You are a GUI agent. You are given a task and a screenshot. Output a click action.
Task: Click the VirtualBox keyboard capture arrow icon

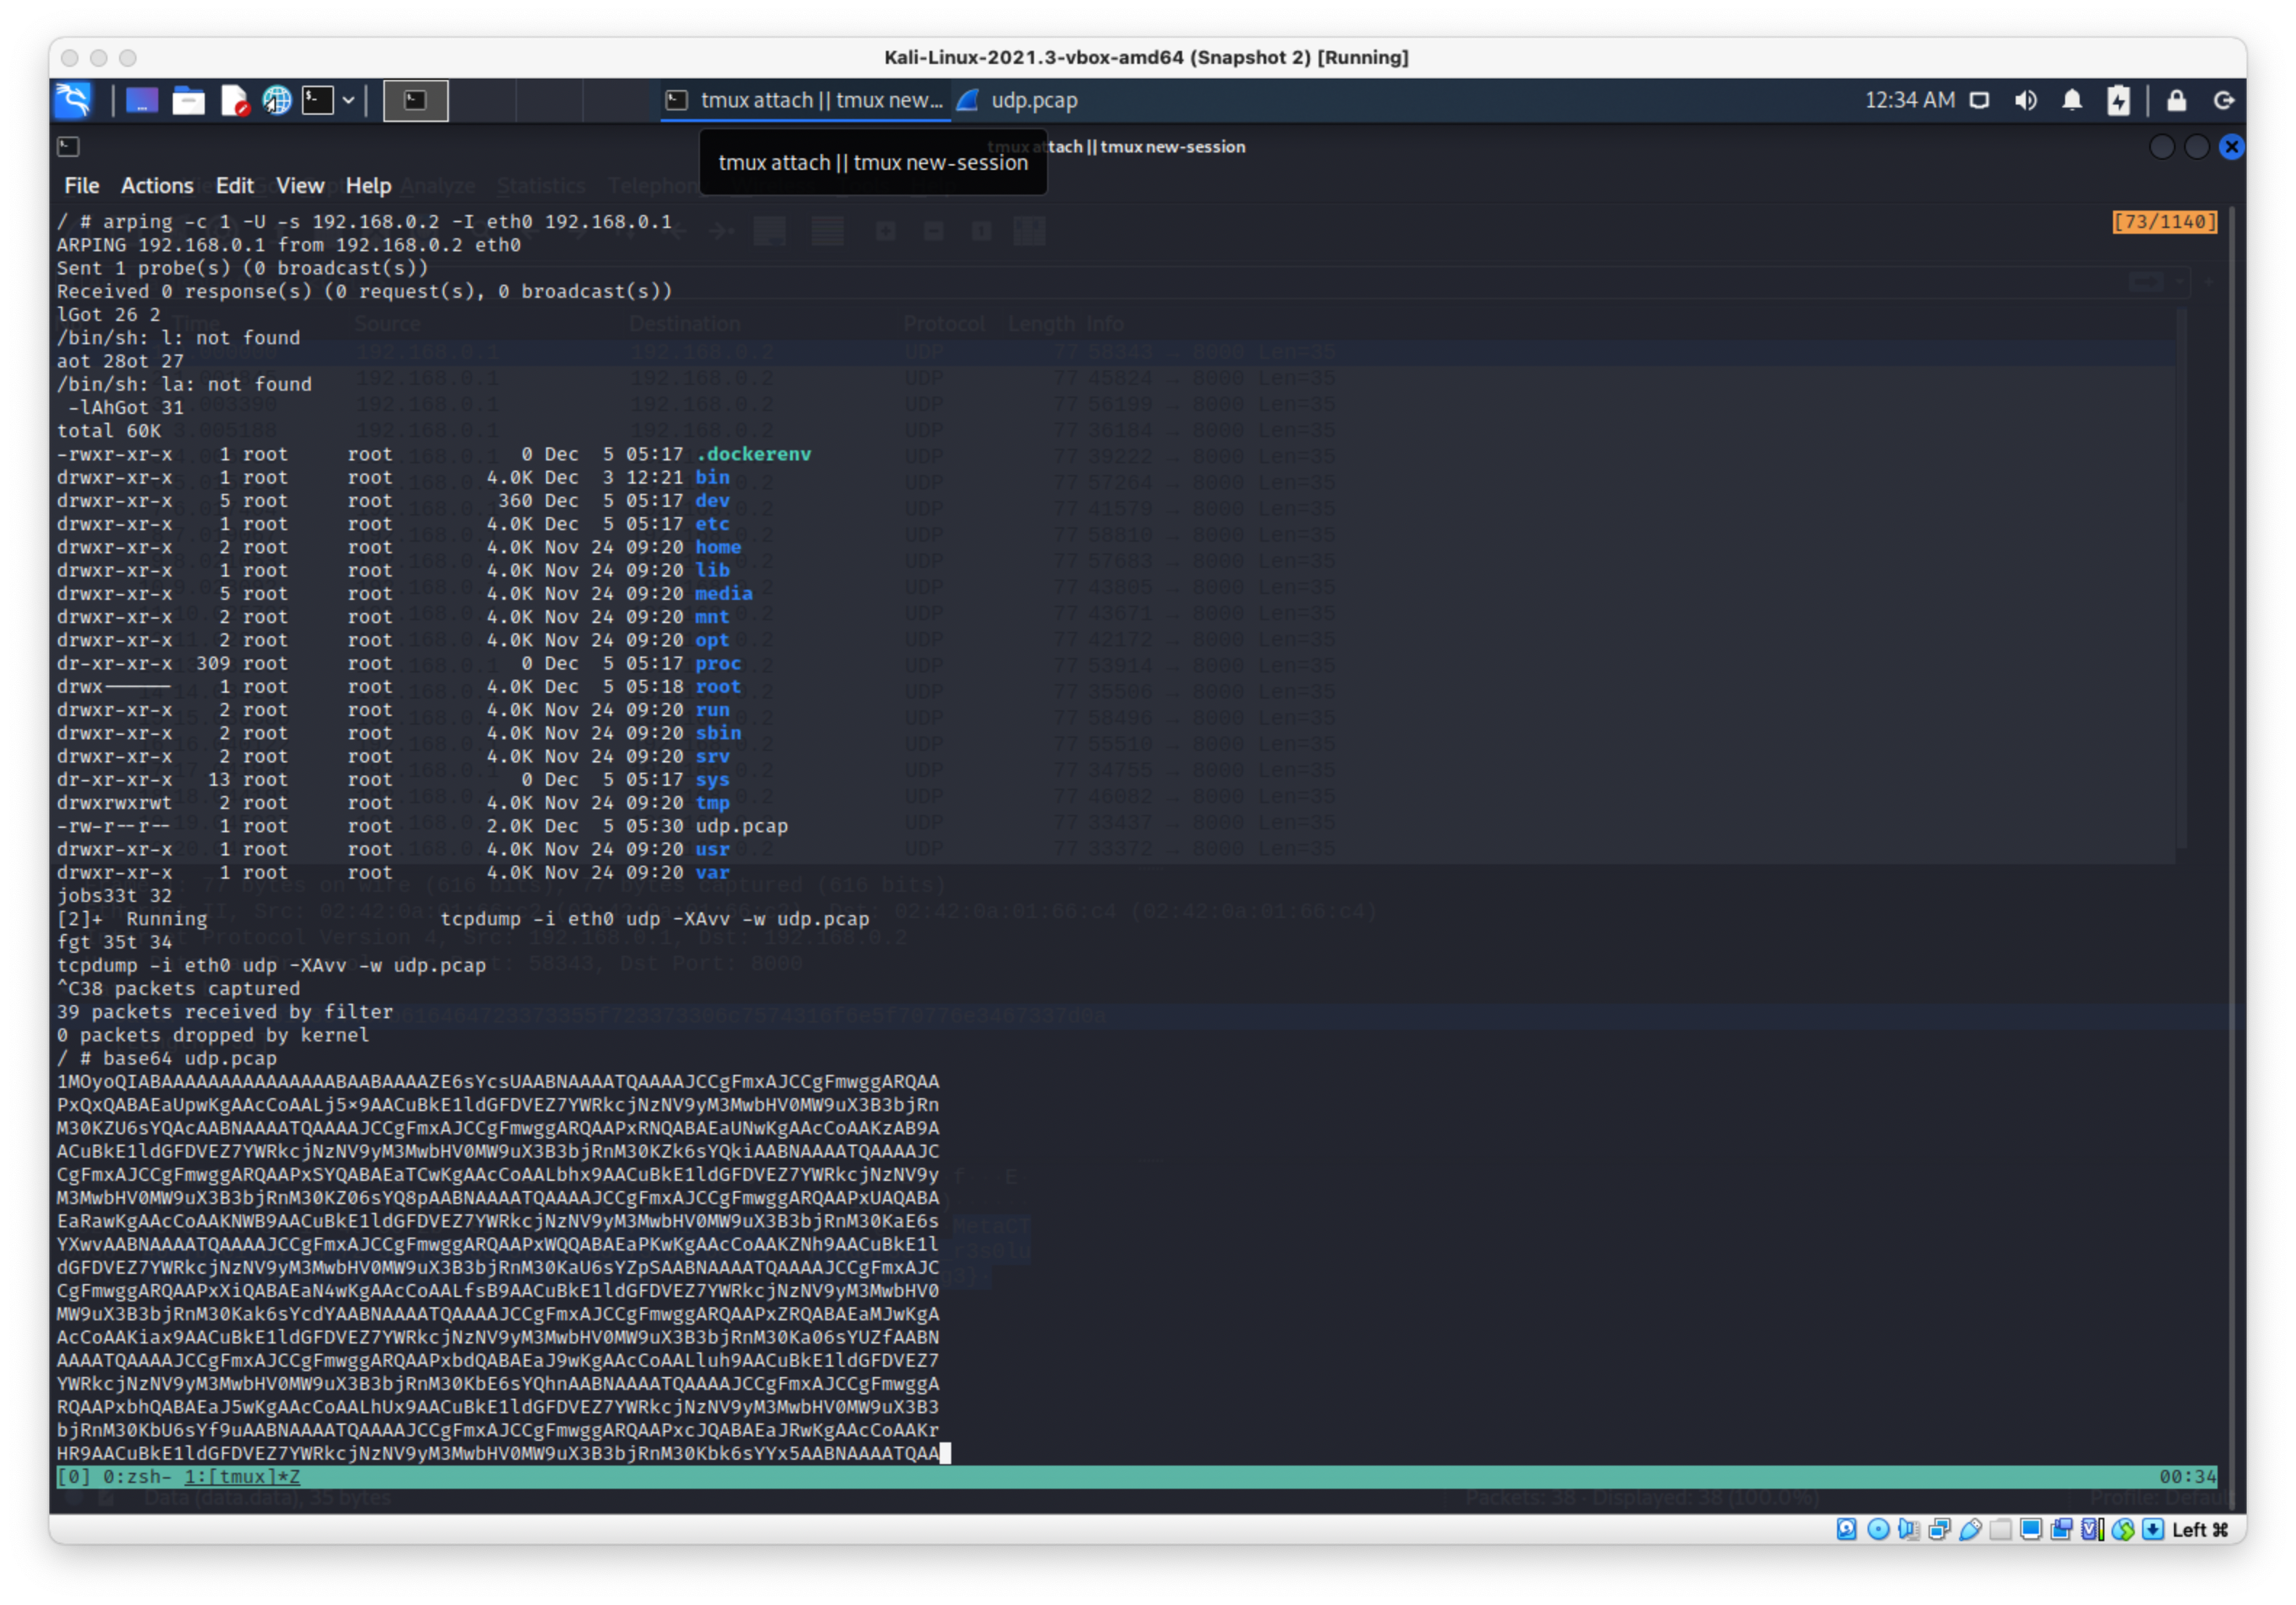coord(2153,1529)
